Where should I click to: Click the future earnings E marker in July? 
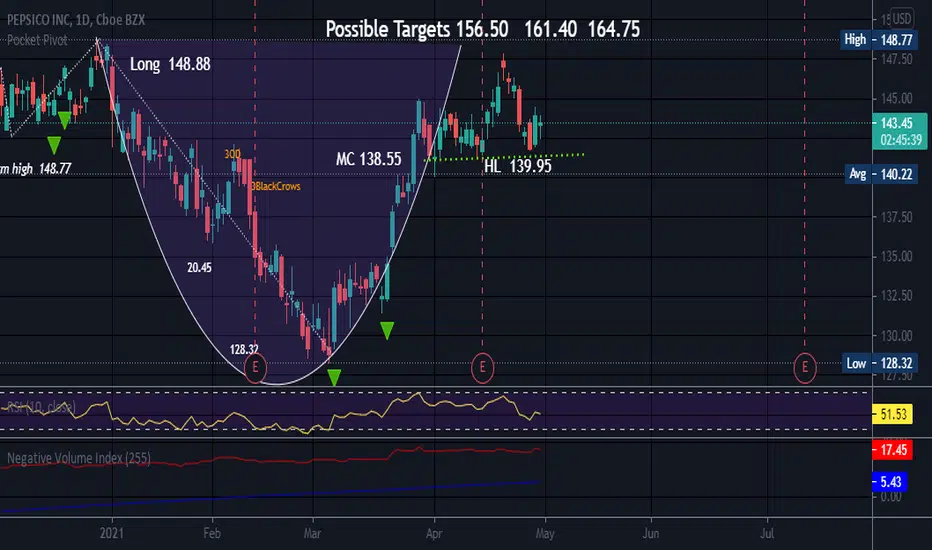pos(805,367)
